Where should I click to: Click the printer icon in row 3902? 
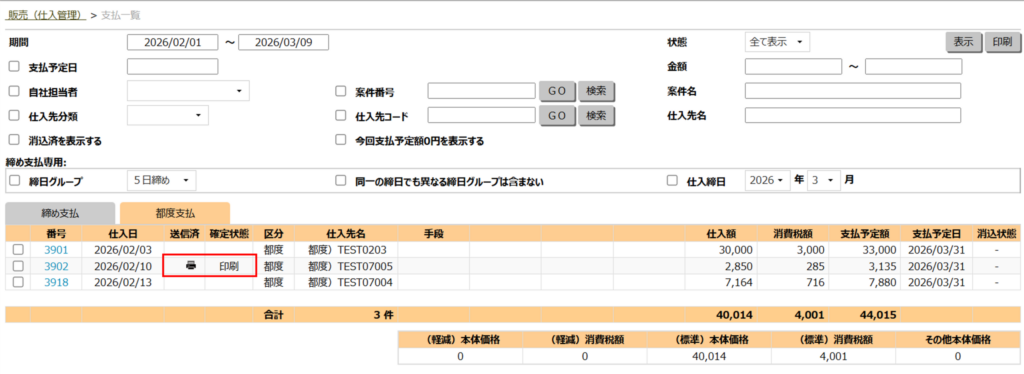[x=191, y=266]
